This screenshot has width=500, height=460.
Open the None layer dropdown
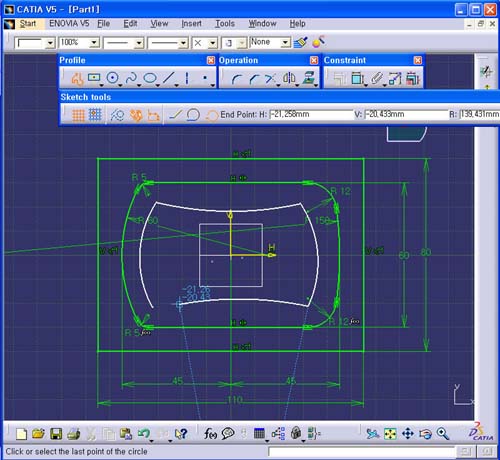tap(285, 43)
